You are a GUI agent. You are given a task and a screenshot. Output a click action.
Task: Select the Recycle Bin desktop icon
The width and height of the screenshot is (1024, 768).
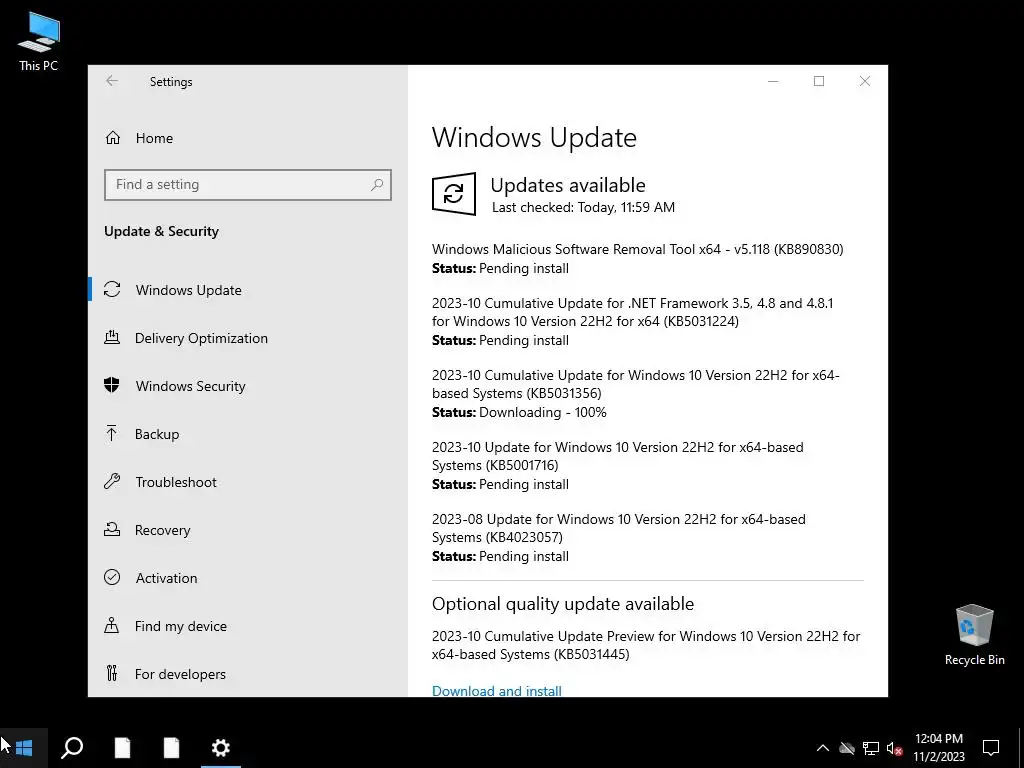pos(974,635)
